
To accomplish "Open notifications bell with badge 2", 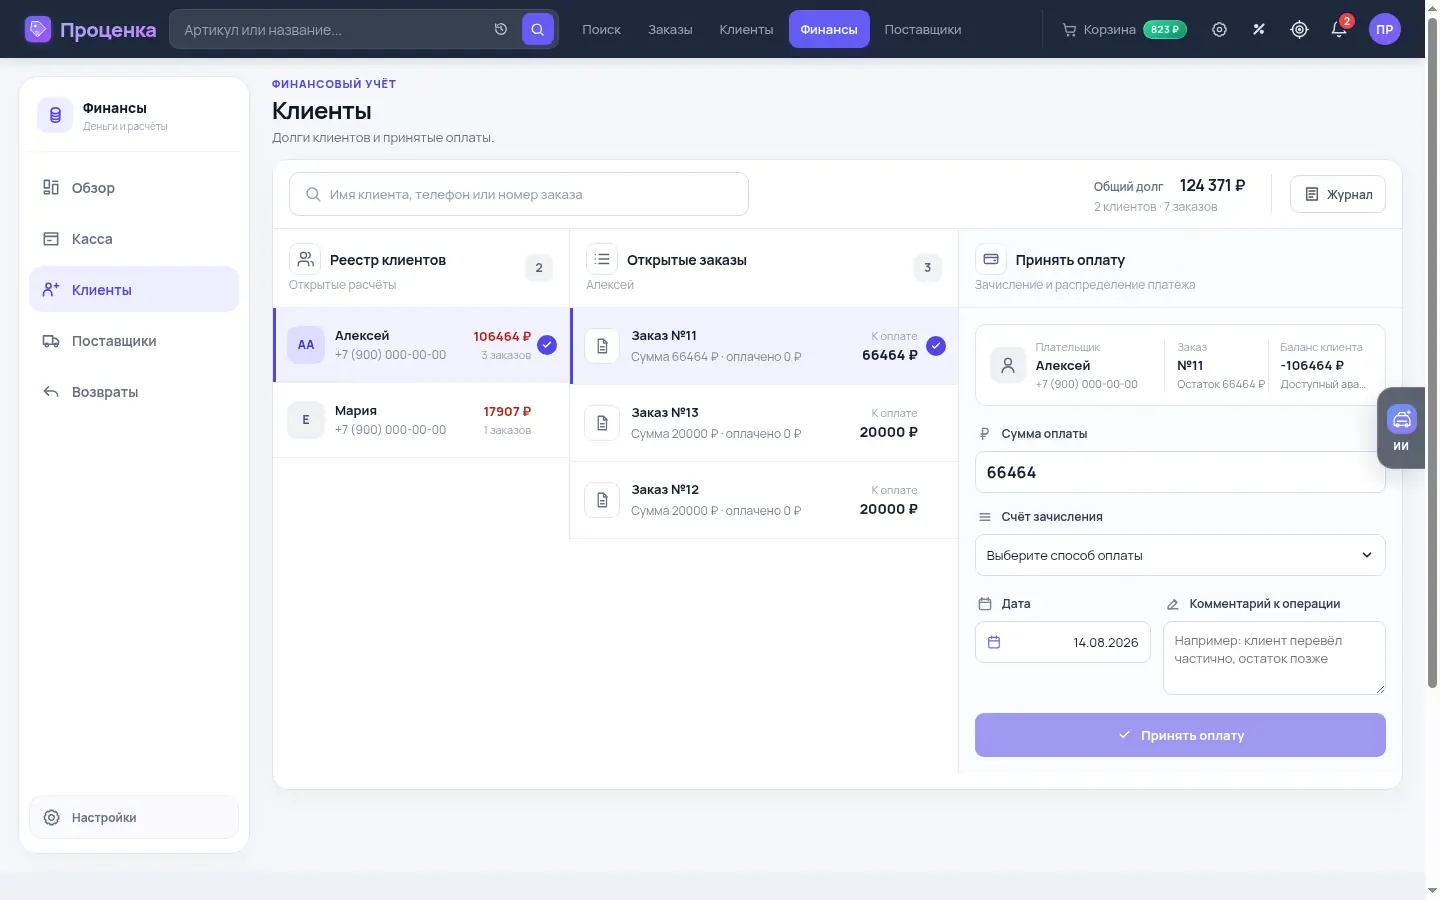I will pos(1339,29).
